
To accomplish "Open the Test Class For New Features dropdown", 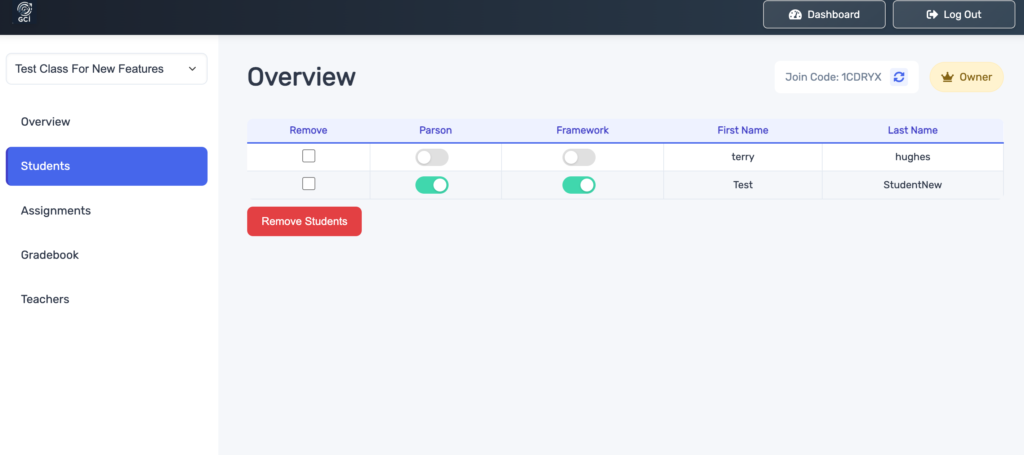I will tap(106, 69).
